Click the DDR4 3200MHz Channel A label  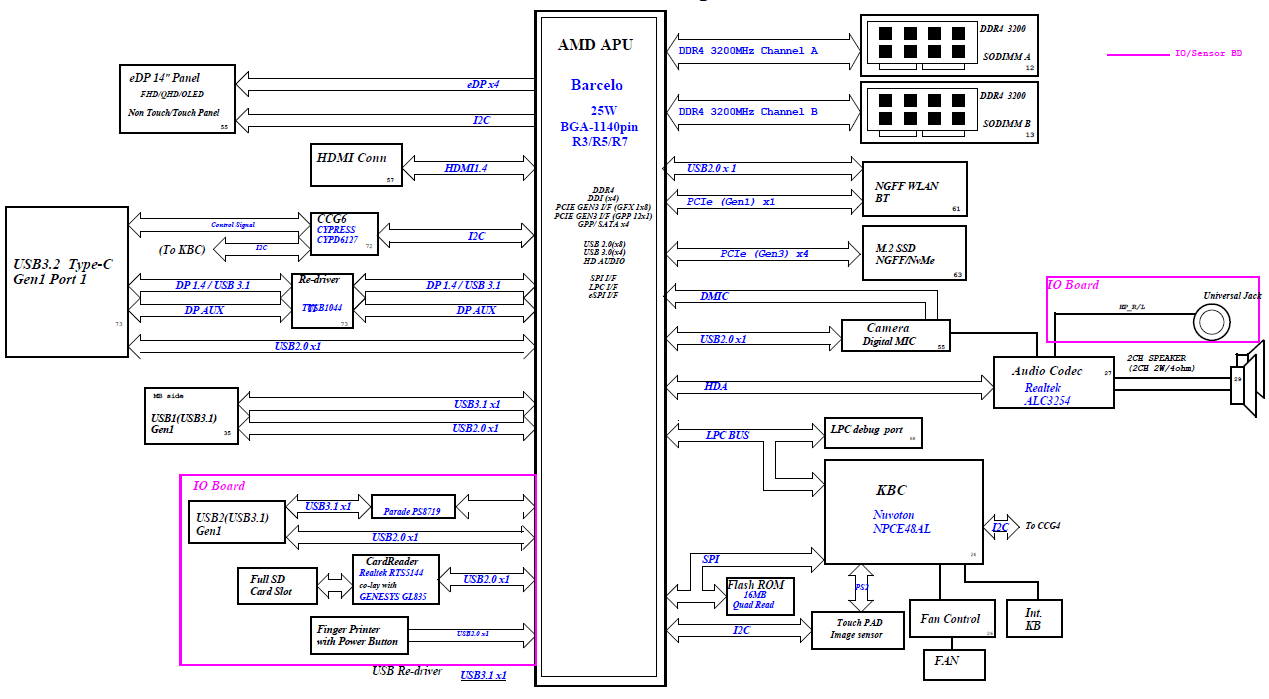point(748,50)
